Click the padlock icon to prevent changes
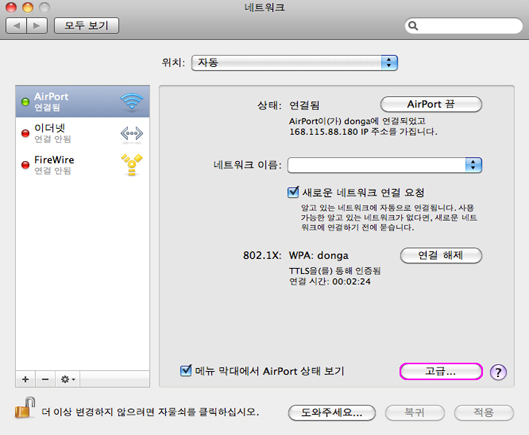 (25, 408)
